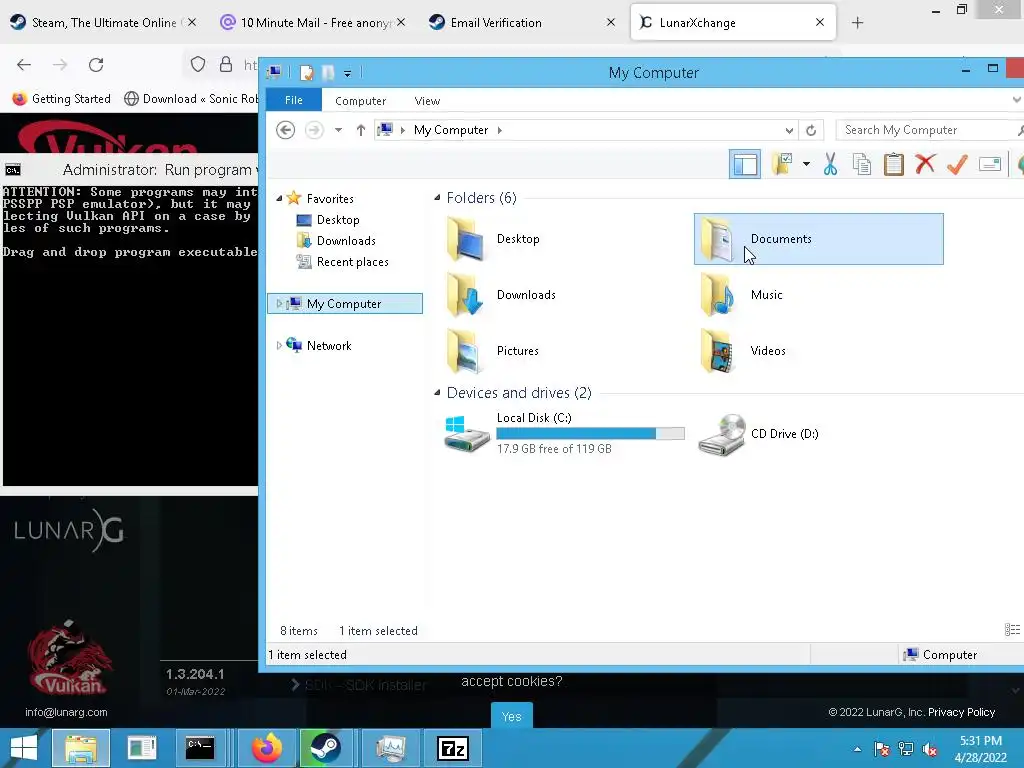Click the Paste clipboard icon
The width and height of the screenshot is (1024, 768).
(893, 164)
